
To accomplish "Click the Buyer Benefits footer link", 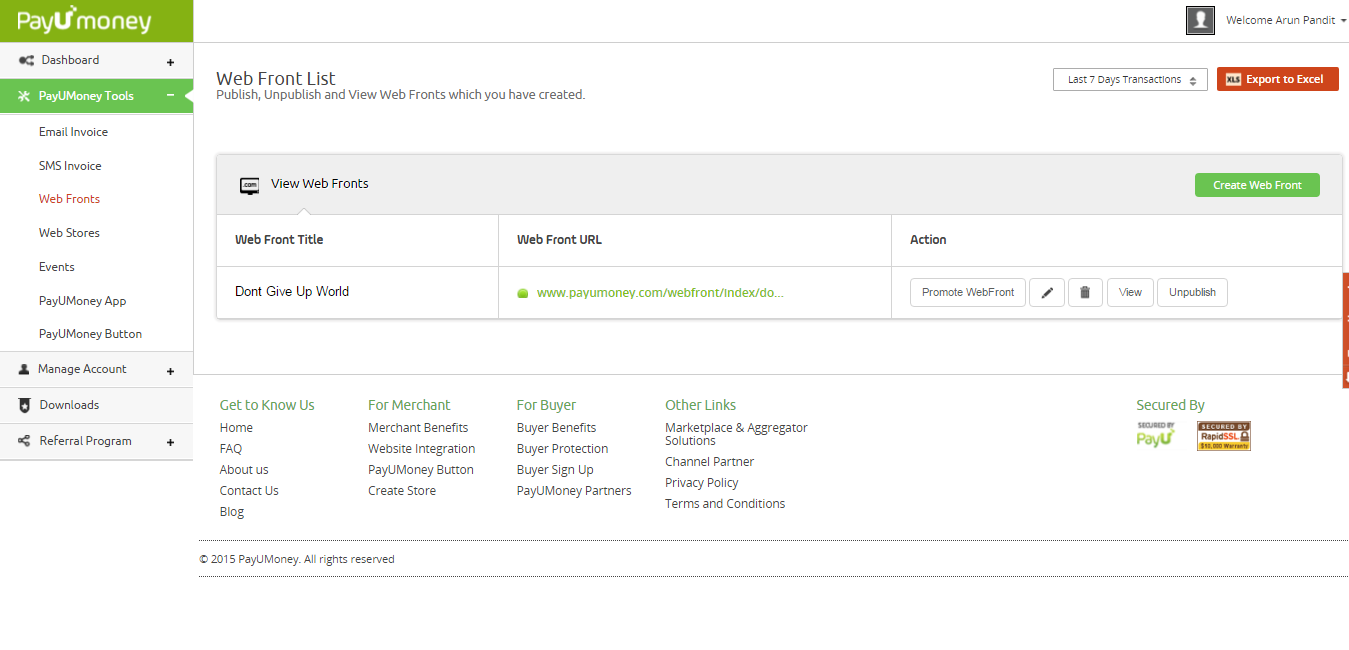I will click(556, 428).
